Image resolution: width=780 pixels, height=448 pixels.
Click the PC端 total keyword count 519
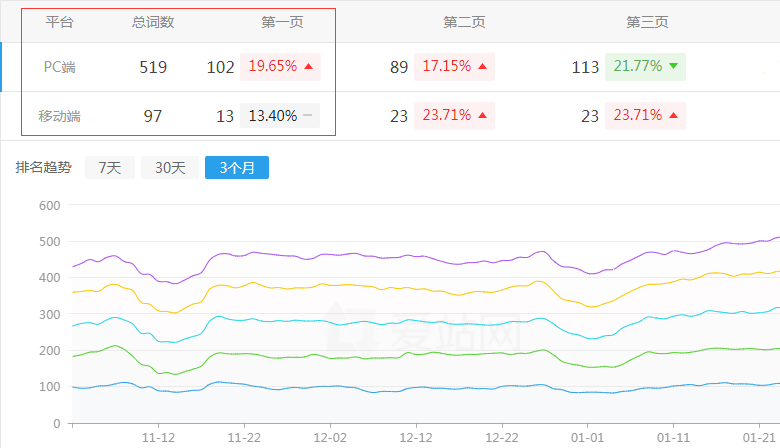pyautogui.click(x=153, y=67)
